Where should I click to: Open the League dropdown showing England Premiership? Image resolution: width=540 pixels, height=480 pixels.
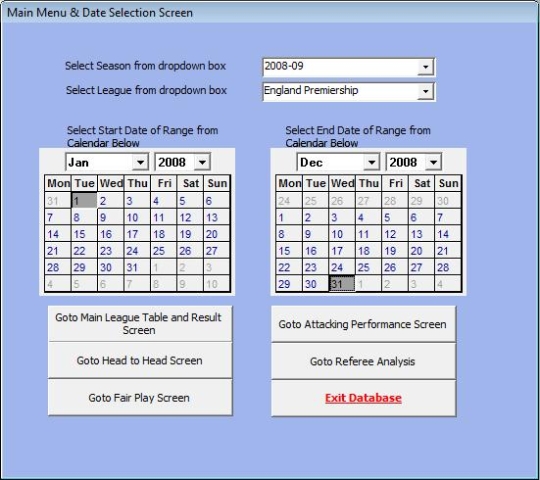point(349,91)
